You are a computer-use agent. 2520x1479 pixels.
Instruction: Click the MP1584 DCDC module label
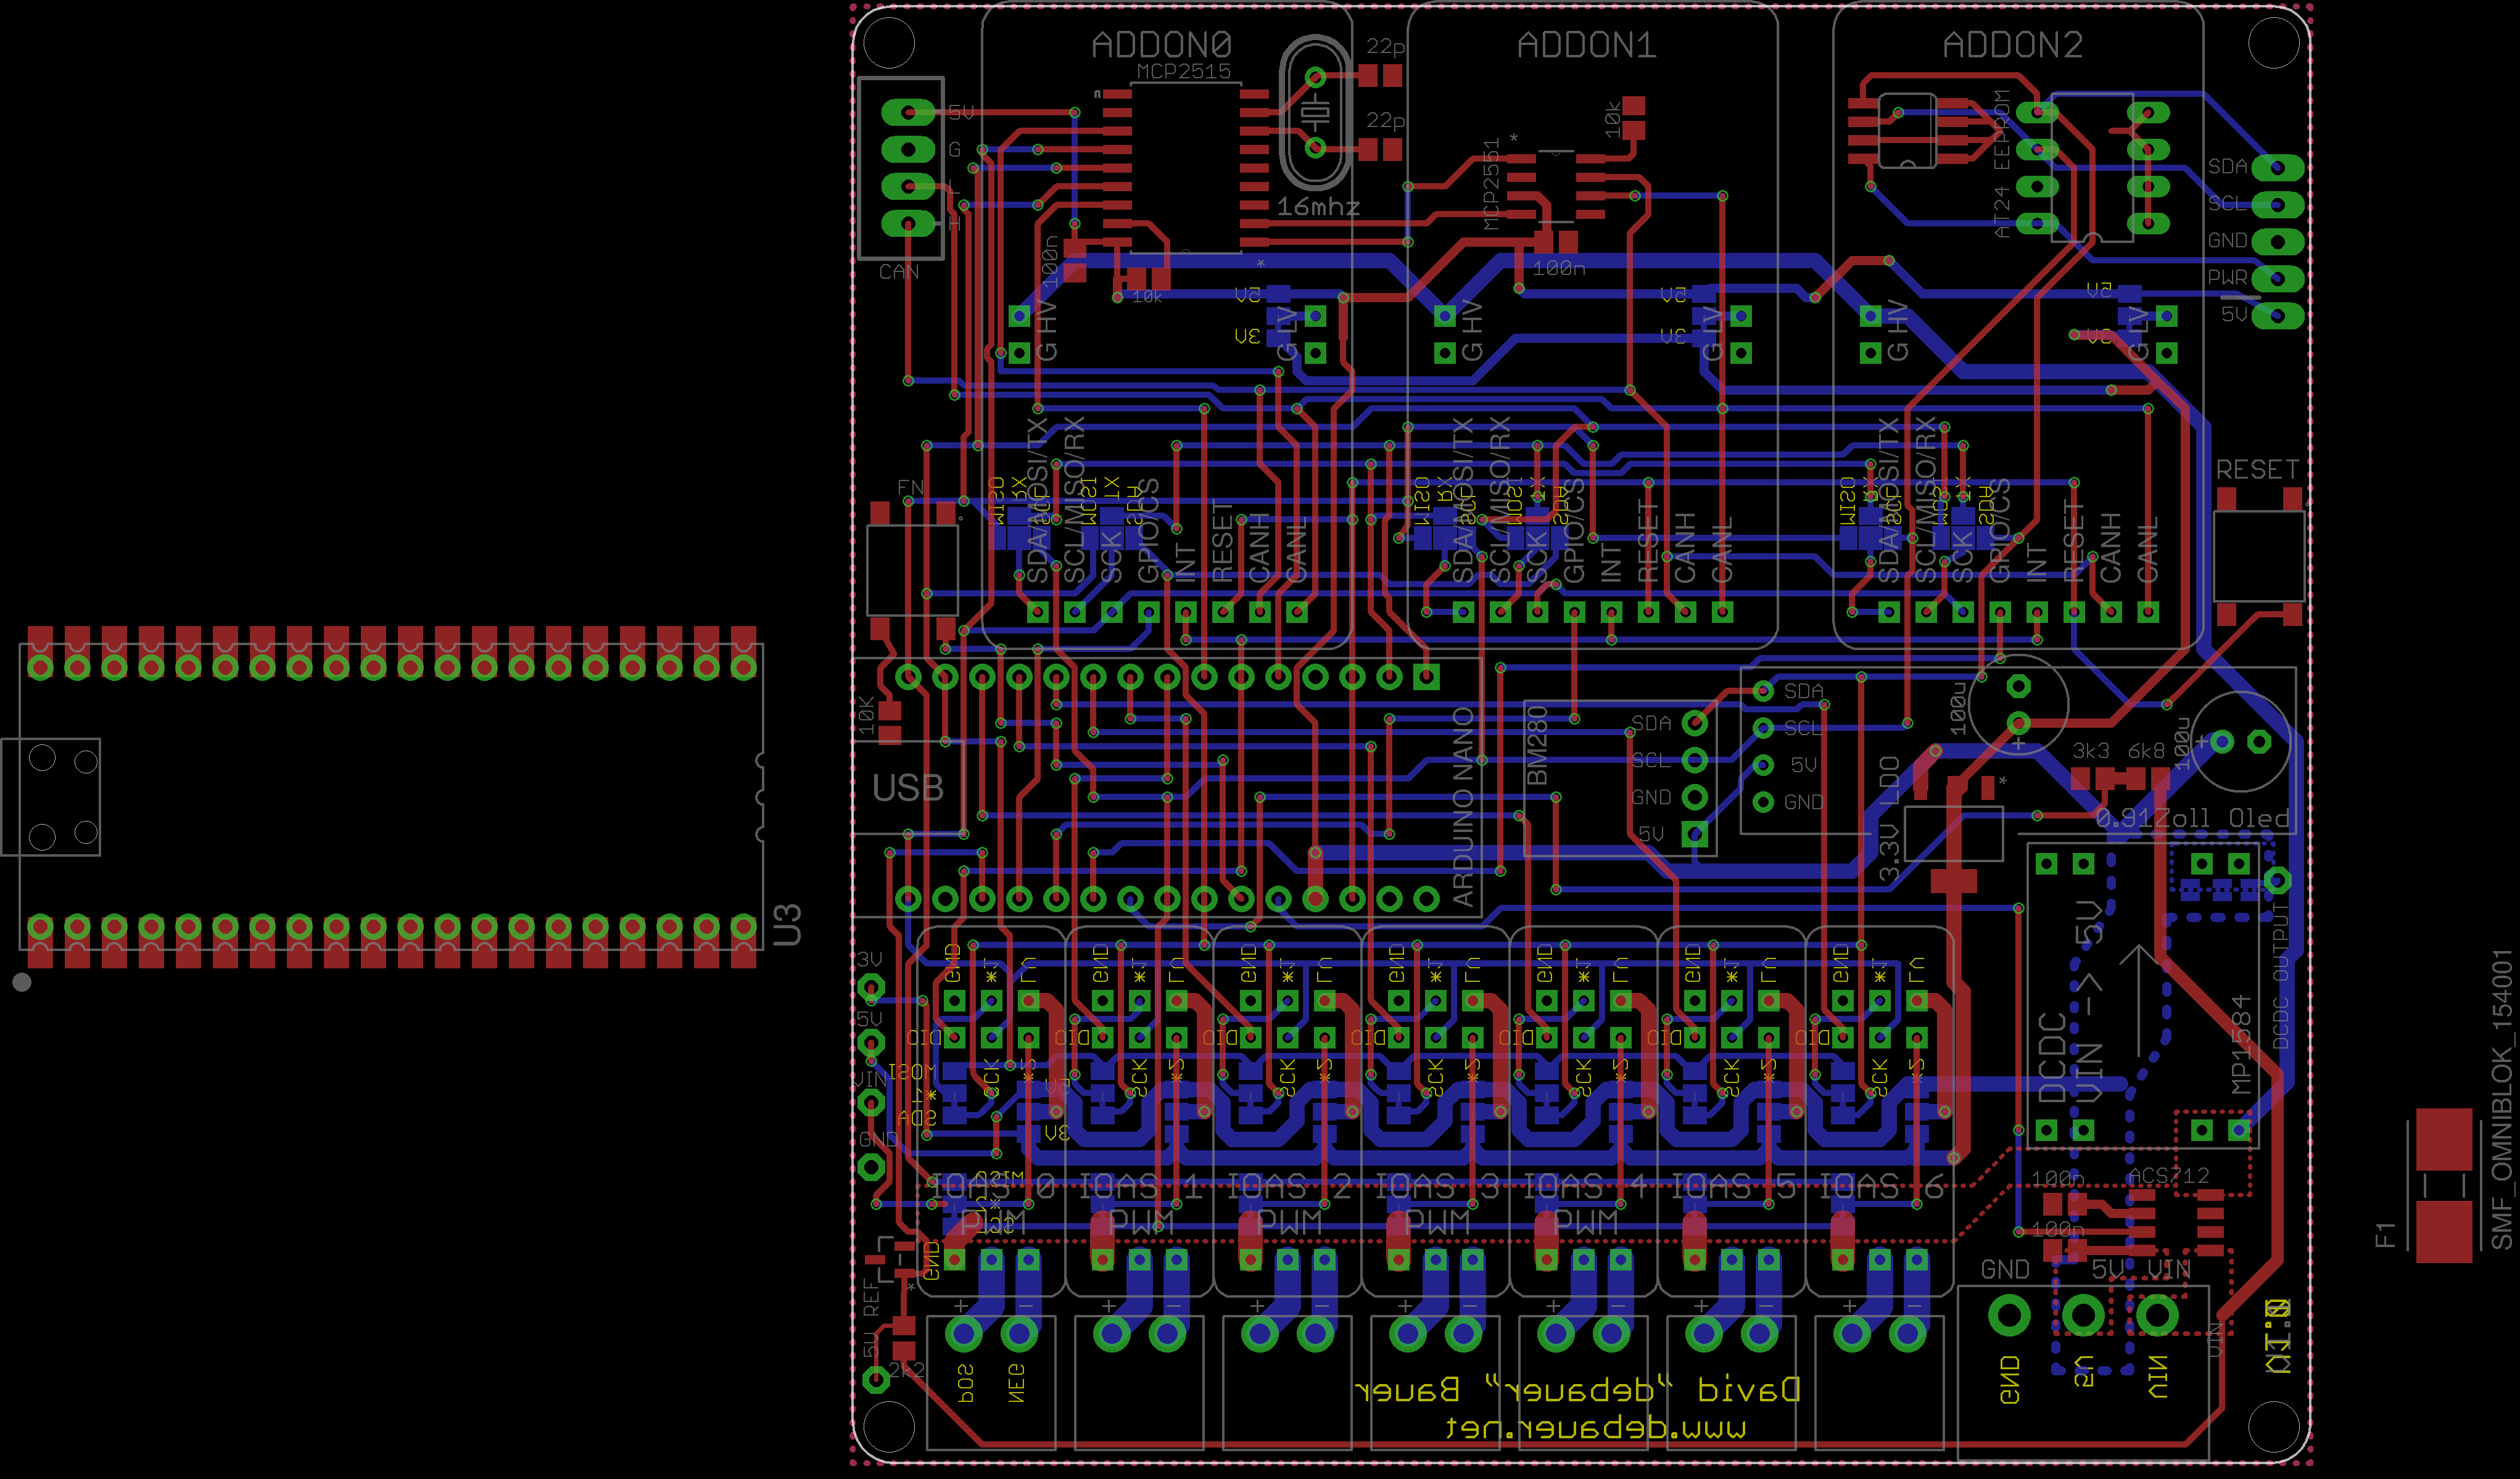[2241, 1044]
